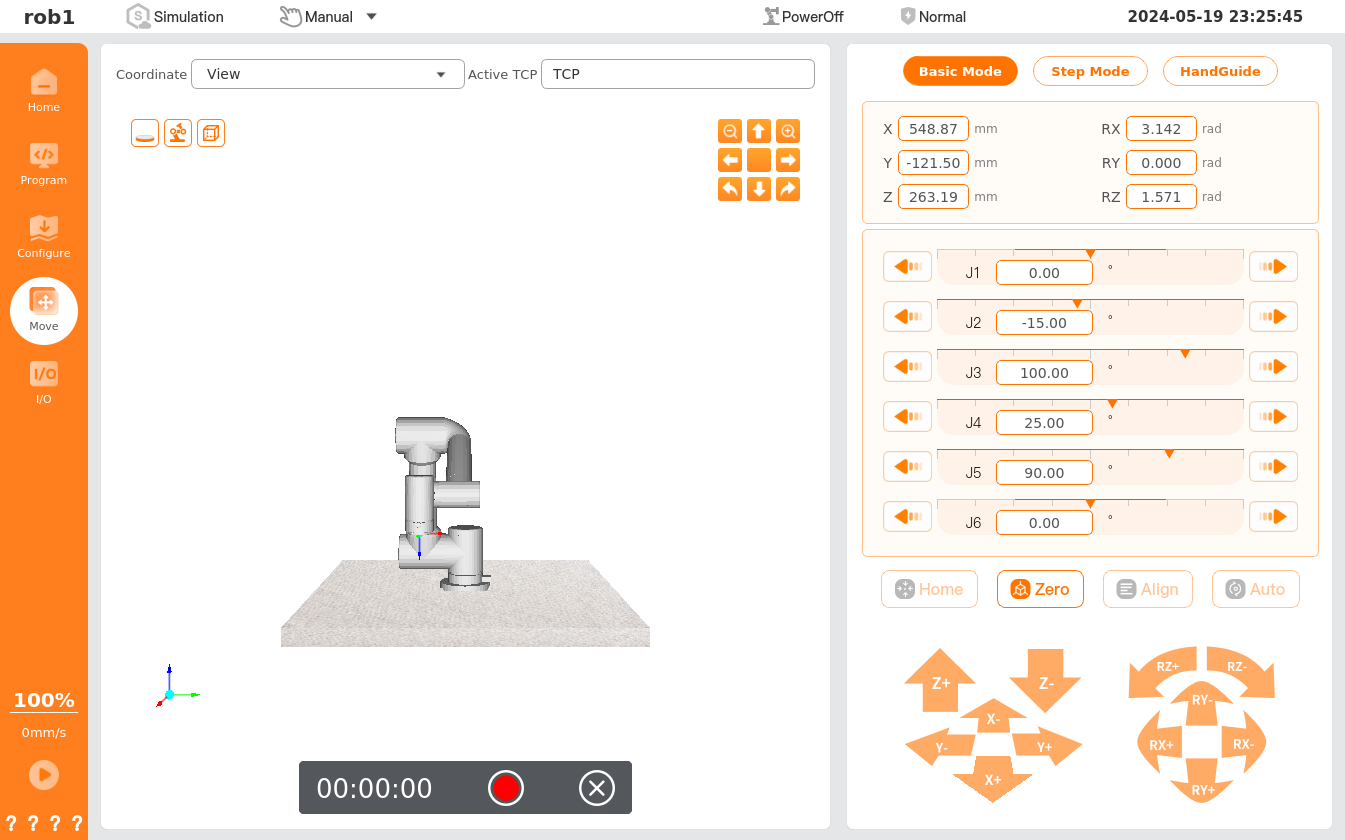Viewport: 1345px width, 840px height.
Task: Pan the 3D view right
Action: [x=788, y=160]
